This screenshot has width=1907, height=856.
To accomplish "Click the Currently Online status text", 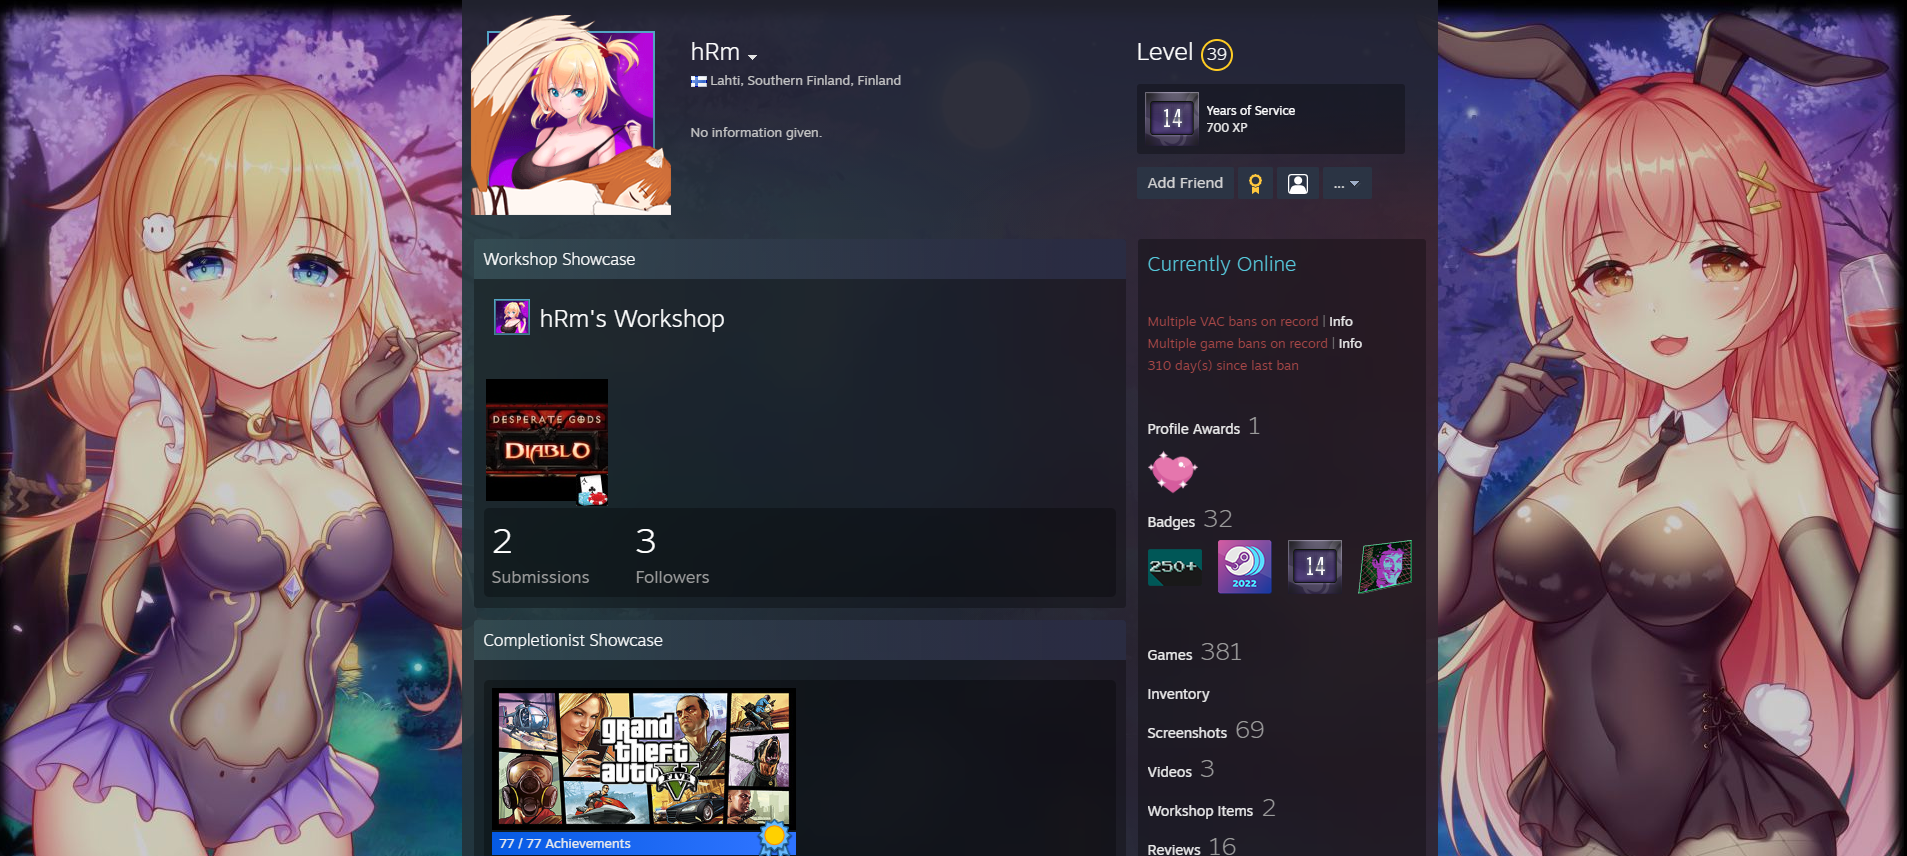I will tap(1221, 264).
